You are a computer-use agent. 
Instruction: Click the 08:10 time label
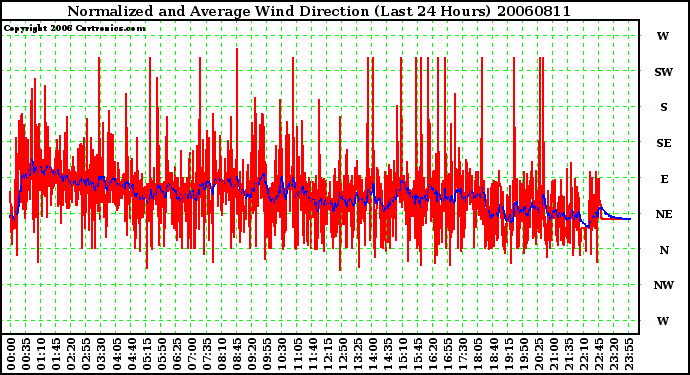click(222, 354)
